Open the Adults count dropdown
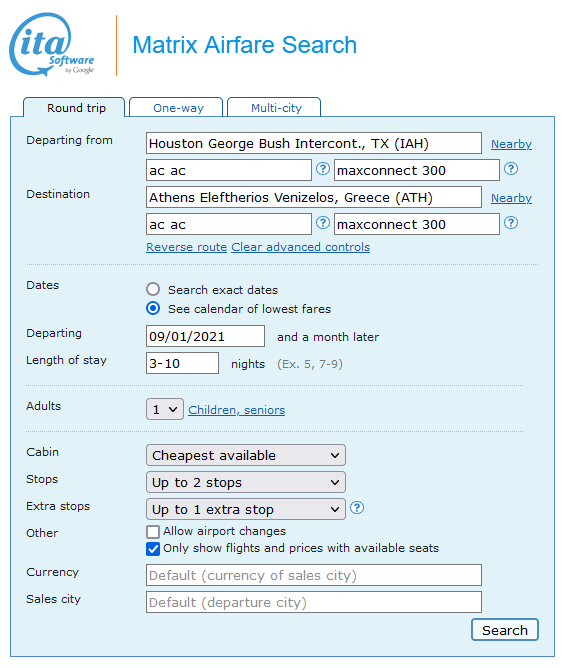Viewport: 577px width, 668px height. (x=165, y=409)
